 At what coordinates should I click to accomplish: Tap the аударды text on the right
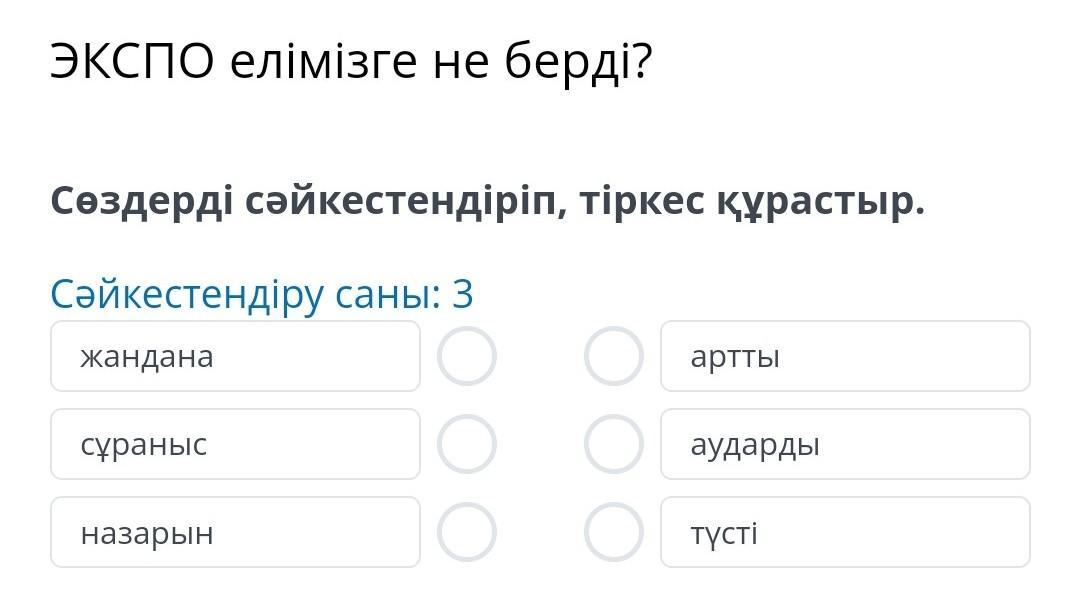pos(755,445)
